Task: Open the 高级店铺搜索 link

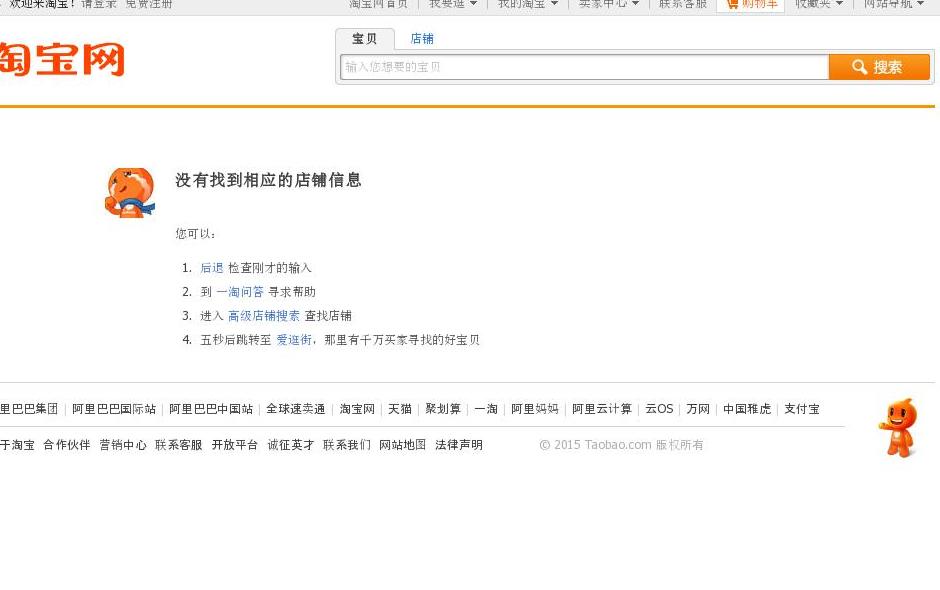Action: (x=264, y=316)
